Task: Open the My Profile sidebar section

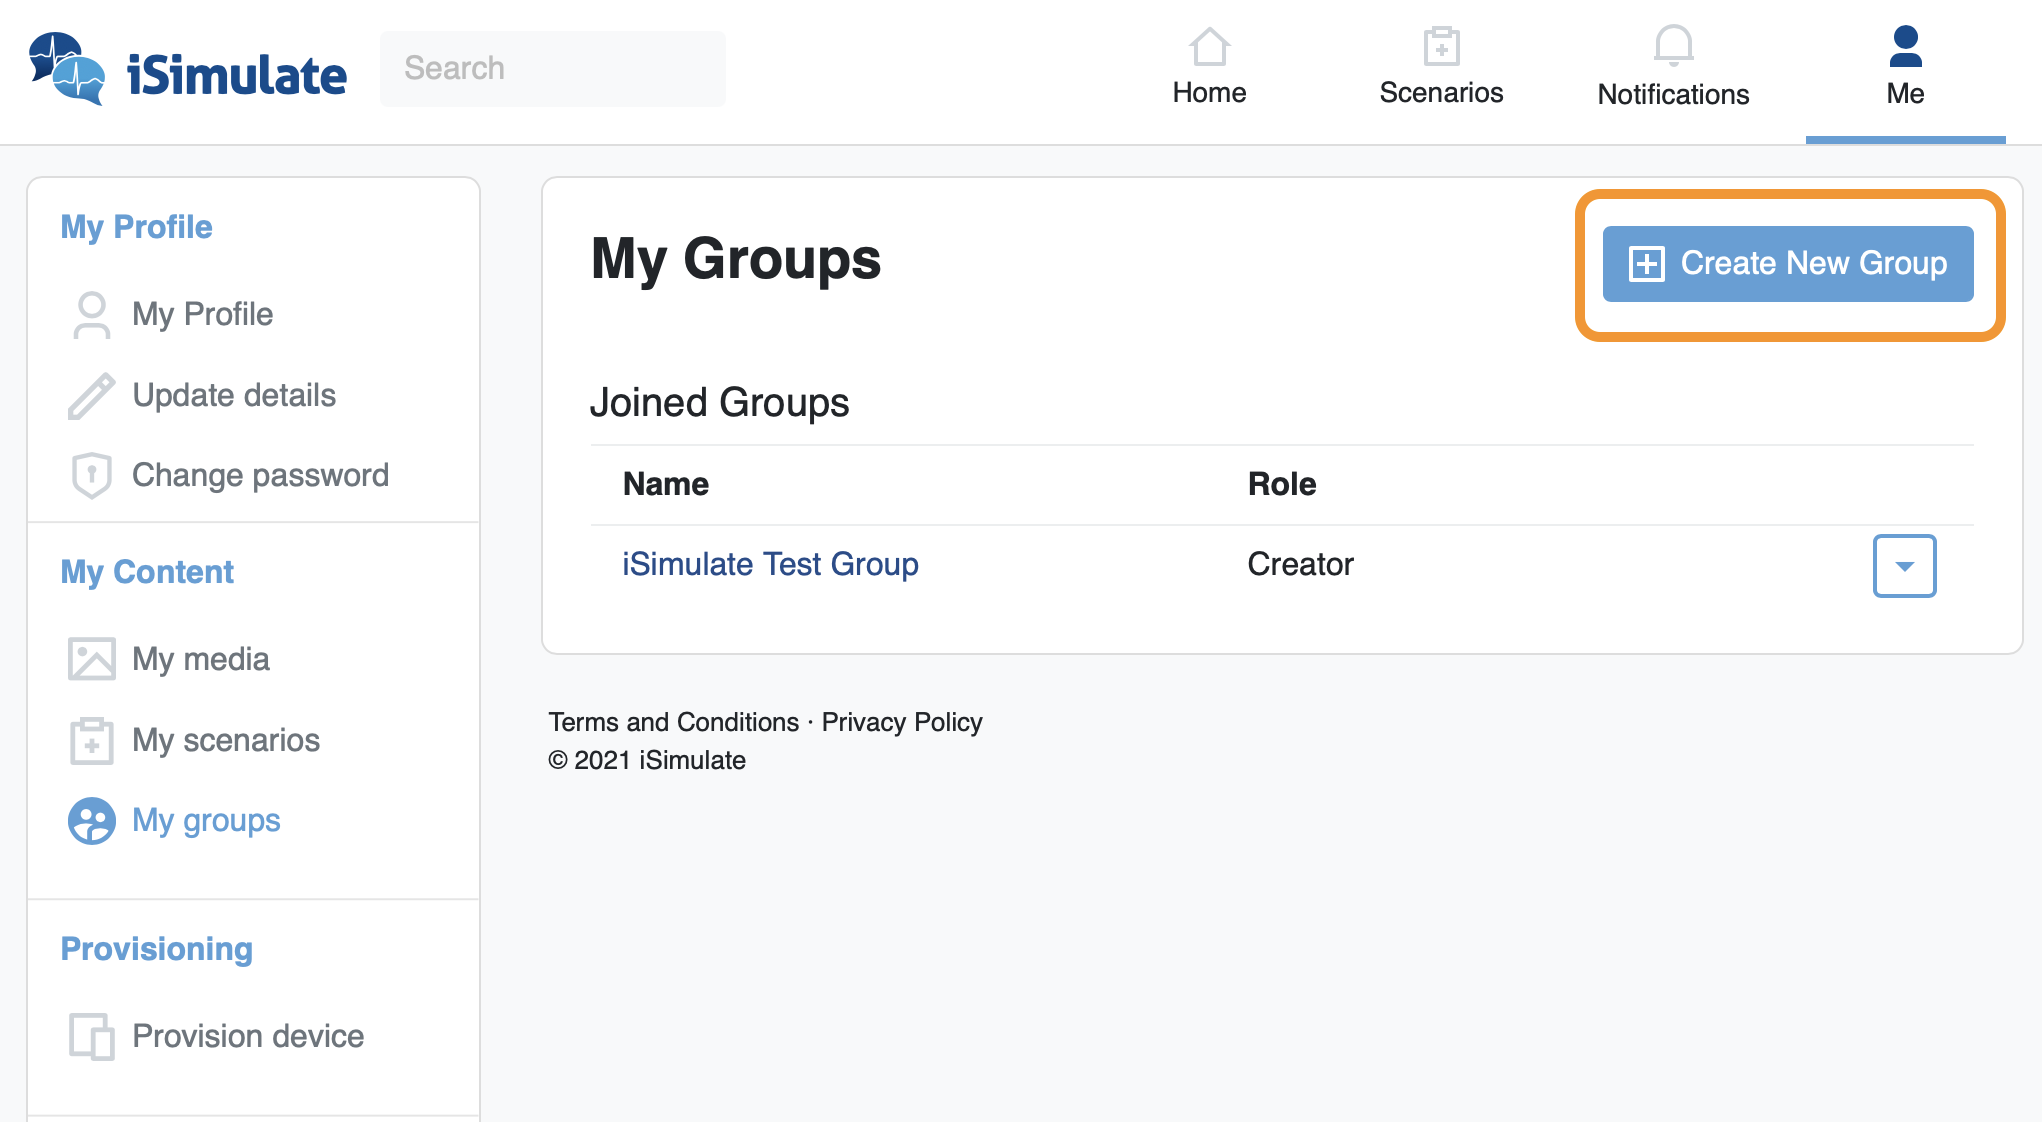Action: click(x=136, y=227)
